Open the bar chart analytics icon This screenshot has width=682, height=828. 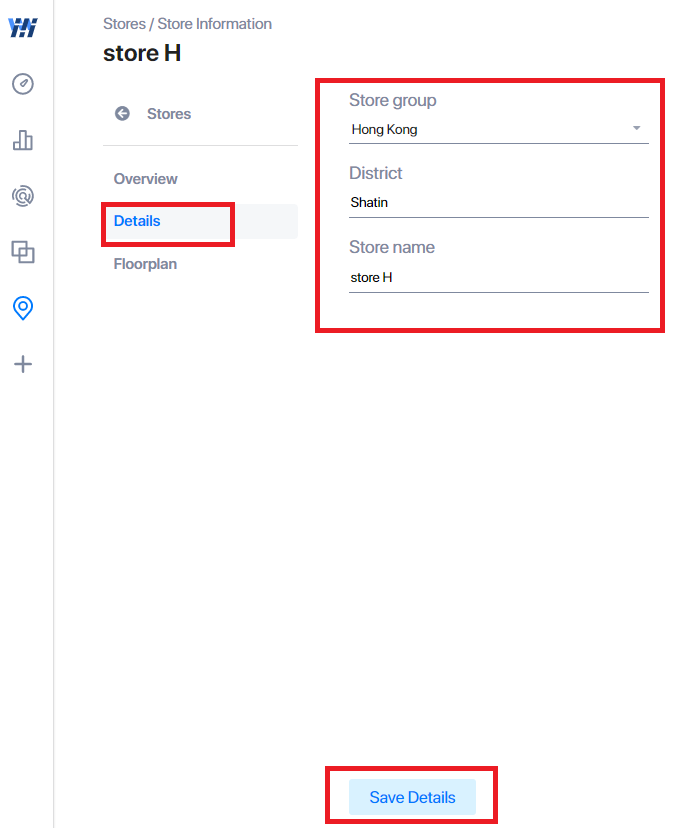click(x=23, y=140)
